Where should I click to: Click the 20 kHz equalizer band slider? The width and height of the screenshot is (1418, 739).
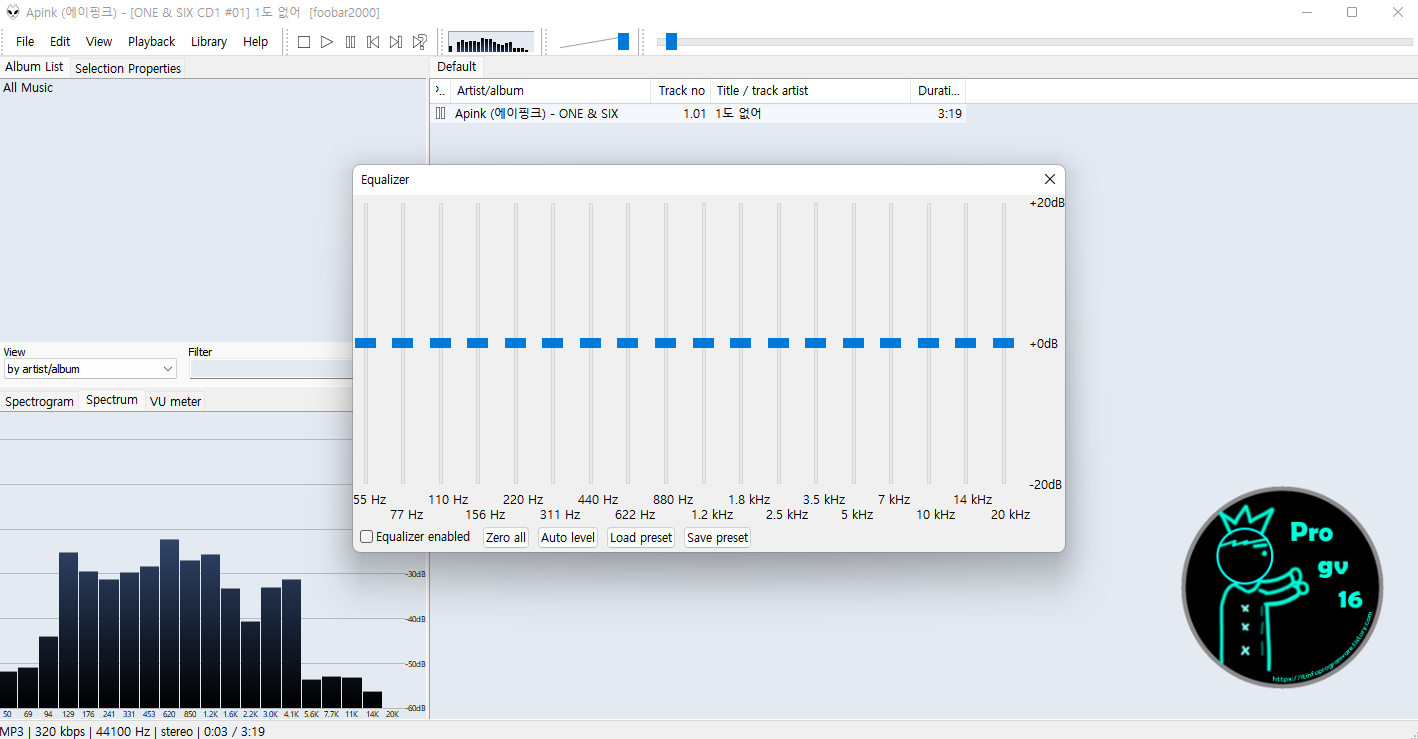pos(1004,343)
